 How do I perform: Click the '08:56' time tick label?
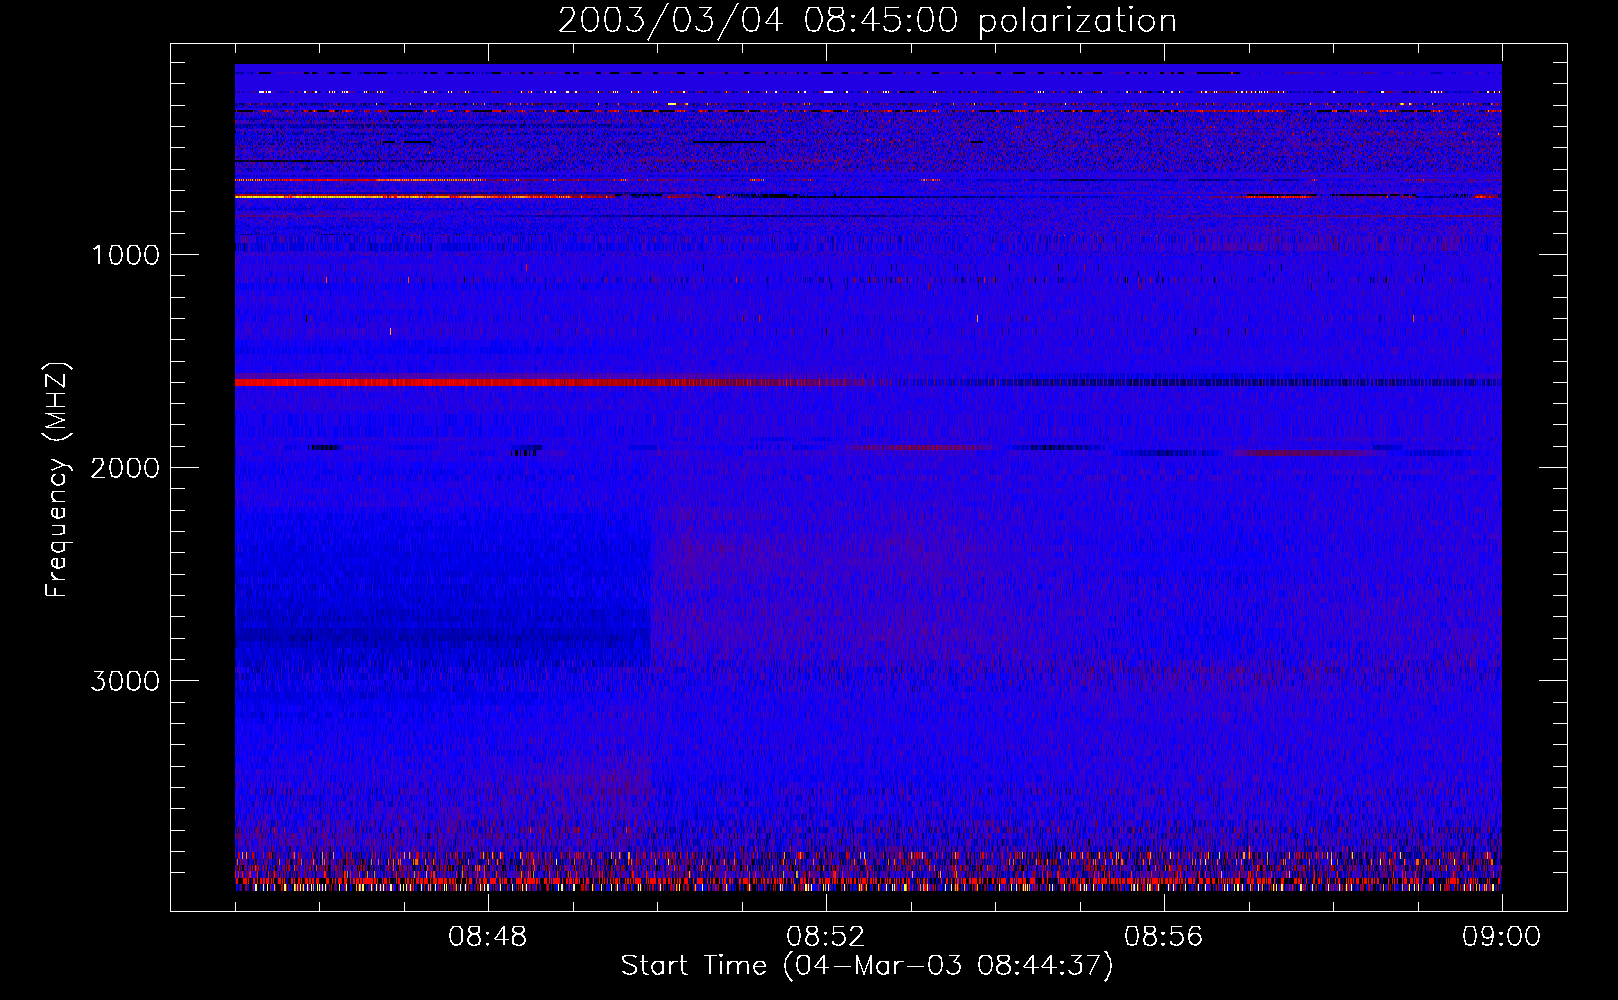pyautogui.click(x=1164, y=937)
